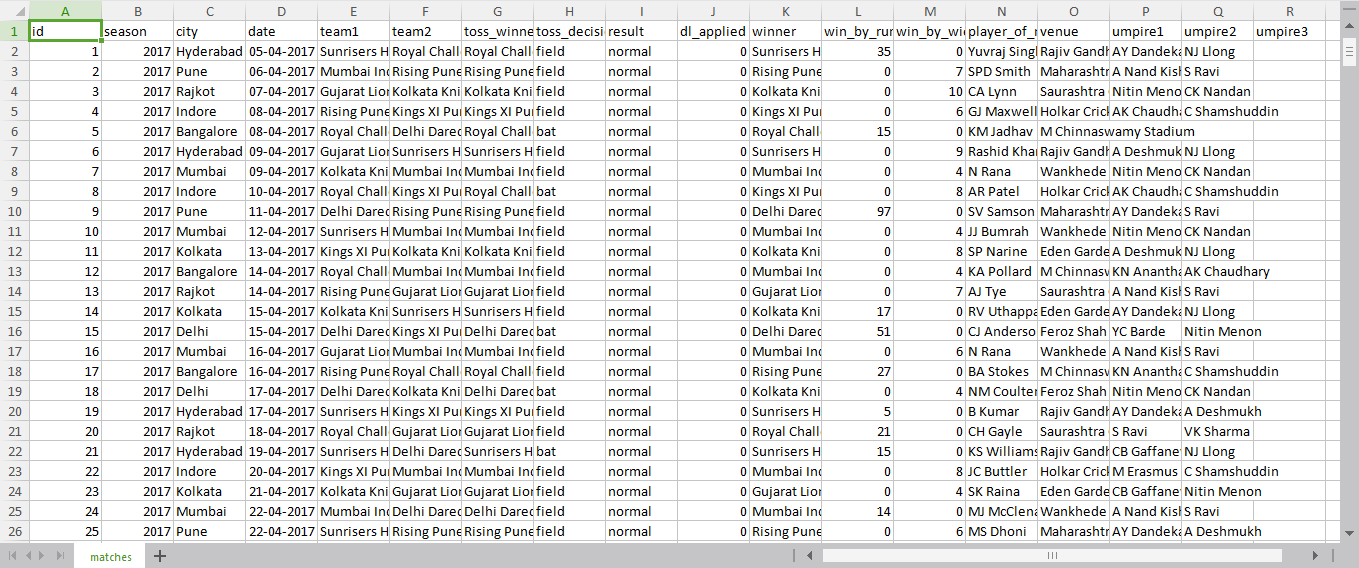This screenshot has width=1359, height=568.
Task: Select the 'umpire2' header cell
Action: tap(1217, 31)
